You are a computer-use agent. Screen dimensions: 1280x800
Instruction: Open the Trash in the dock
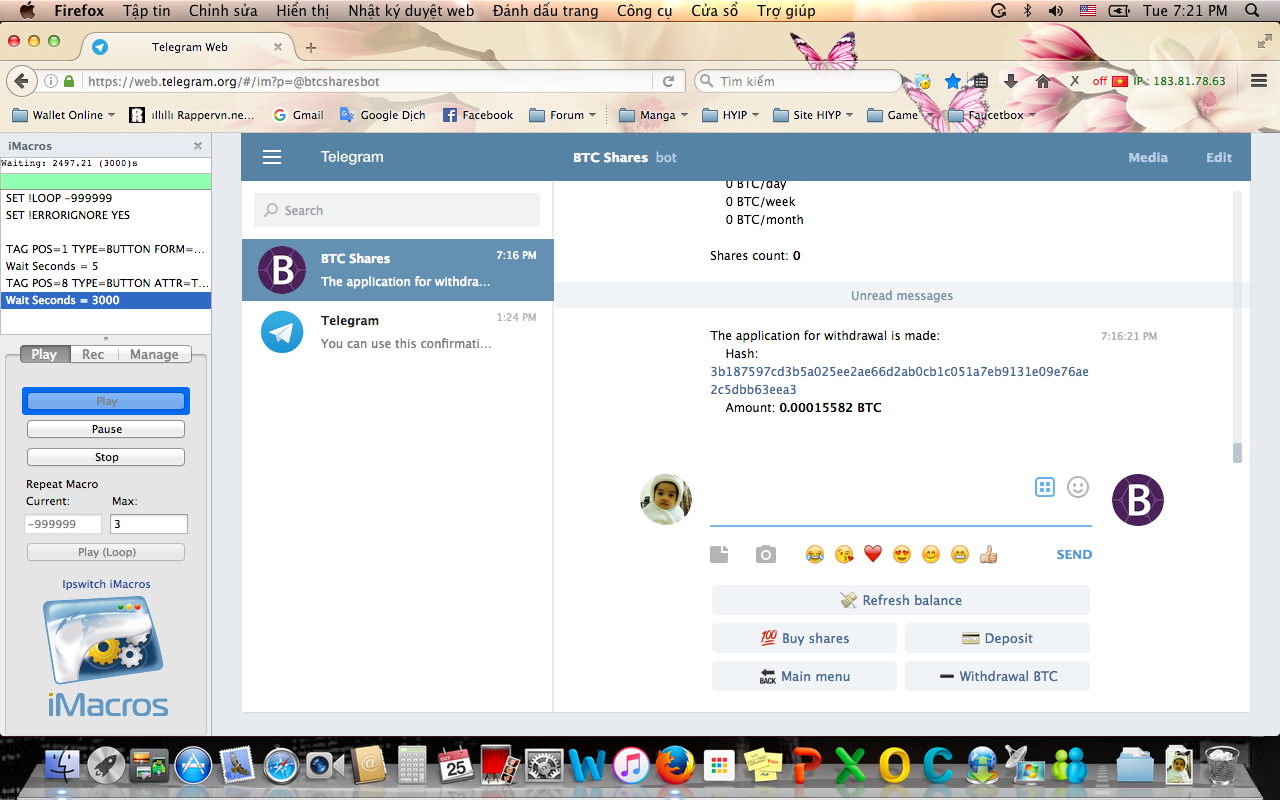pyautogui.click(x=1222, y=766)
